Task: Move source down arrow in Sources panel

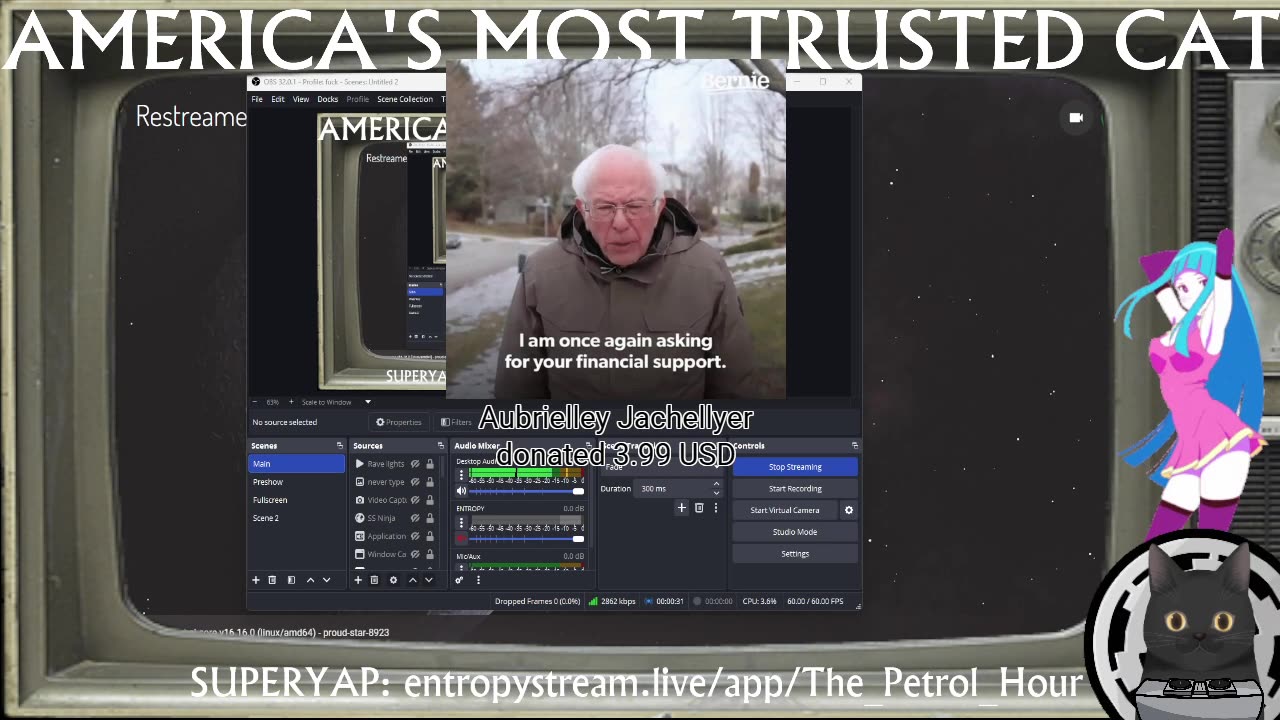Action: (x=428, y=580)
